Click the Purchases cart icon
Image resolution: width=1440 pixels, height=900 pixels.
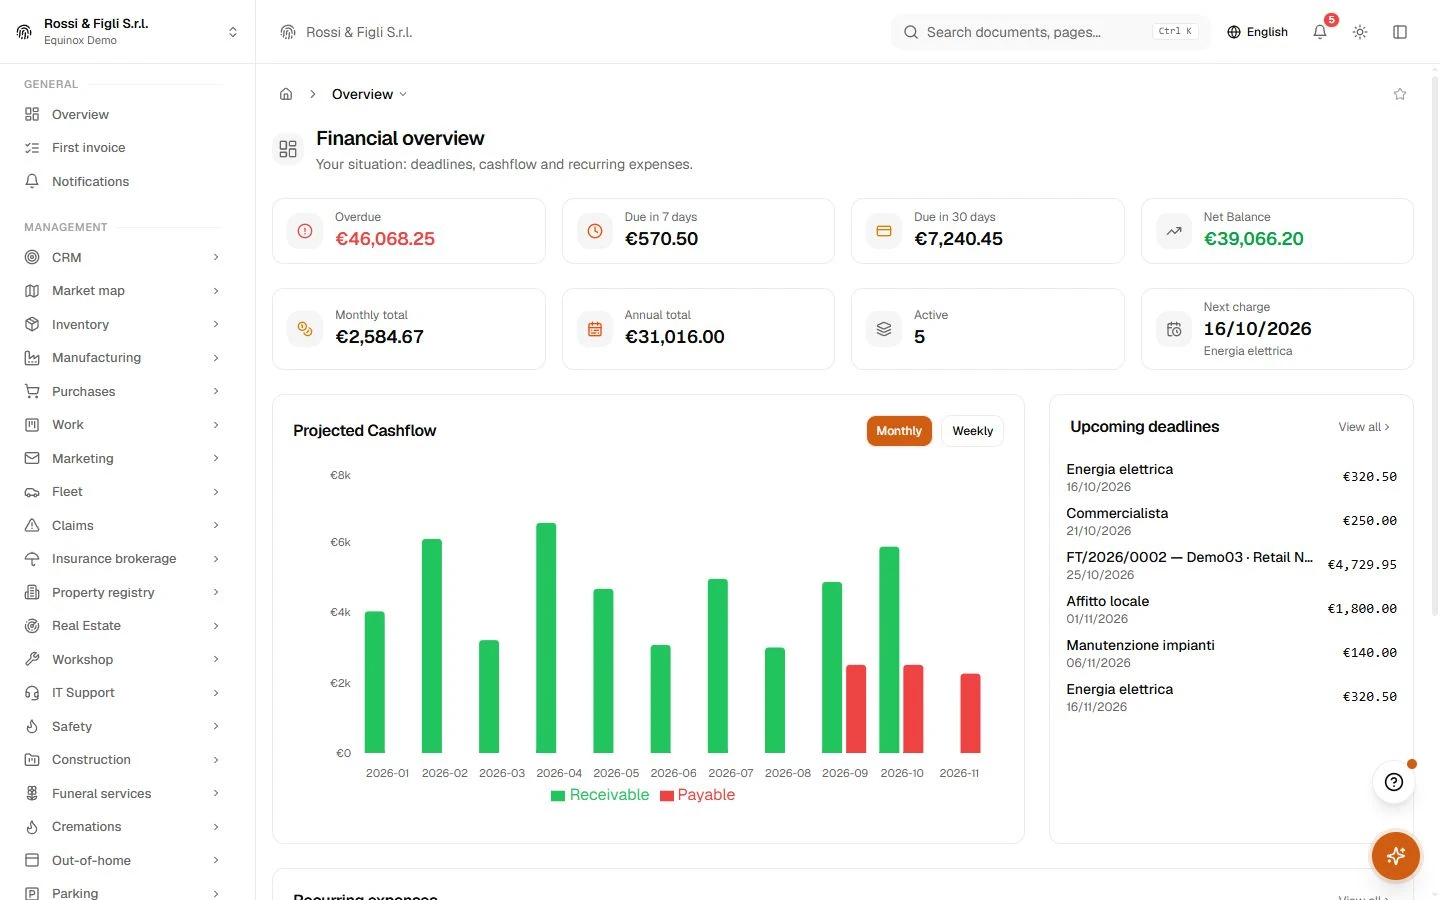(32, 391)
